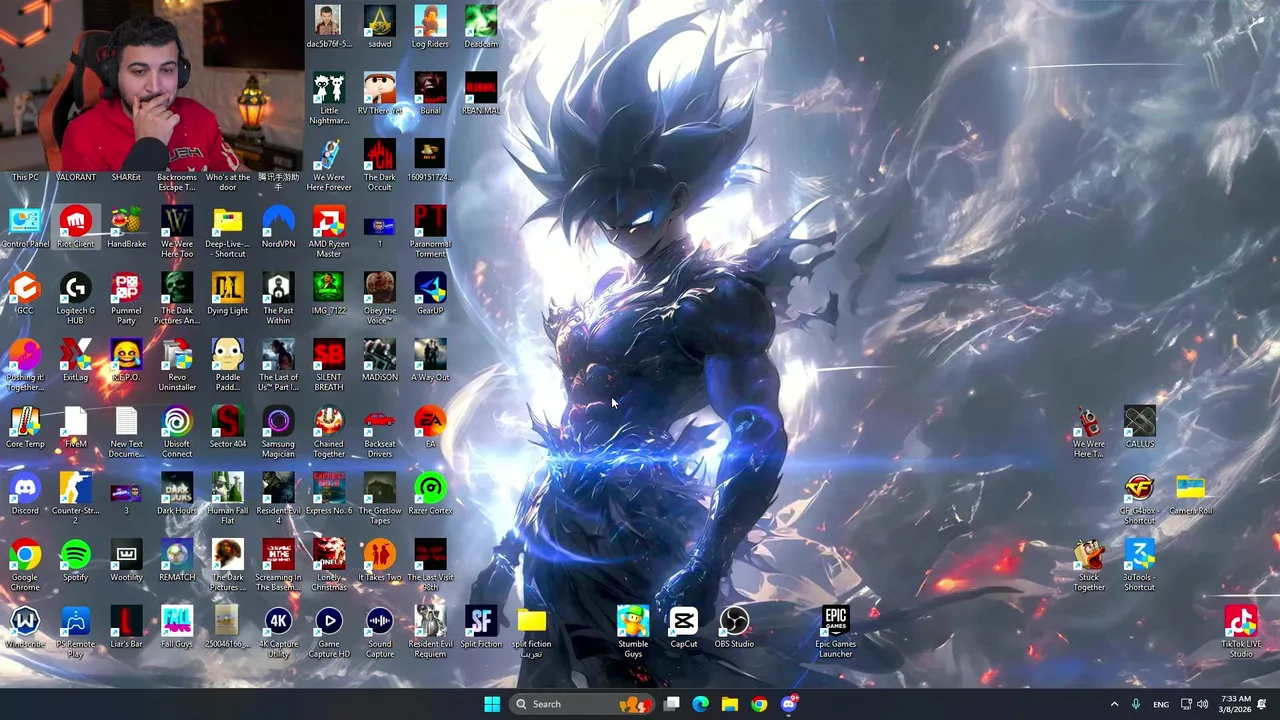
Task: Open Stuck Together game icon
Action: pos(1089,566)
